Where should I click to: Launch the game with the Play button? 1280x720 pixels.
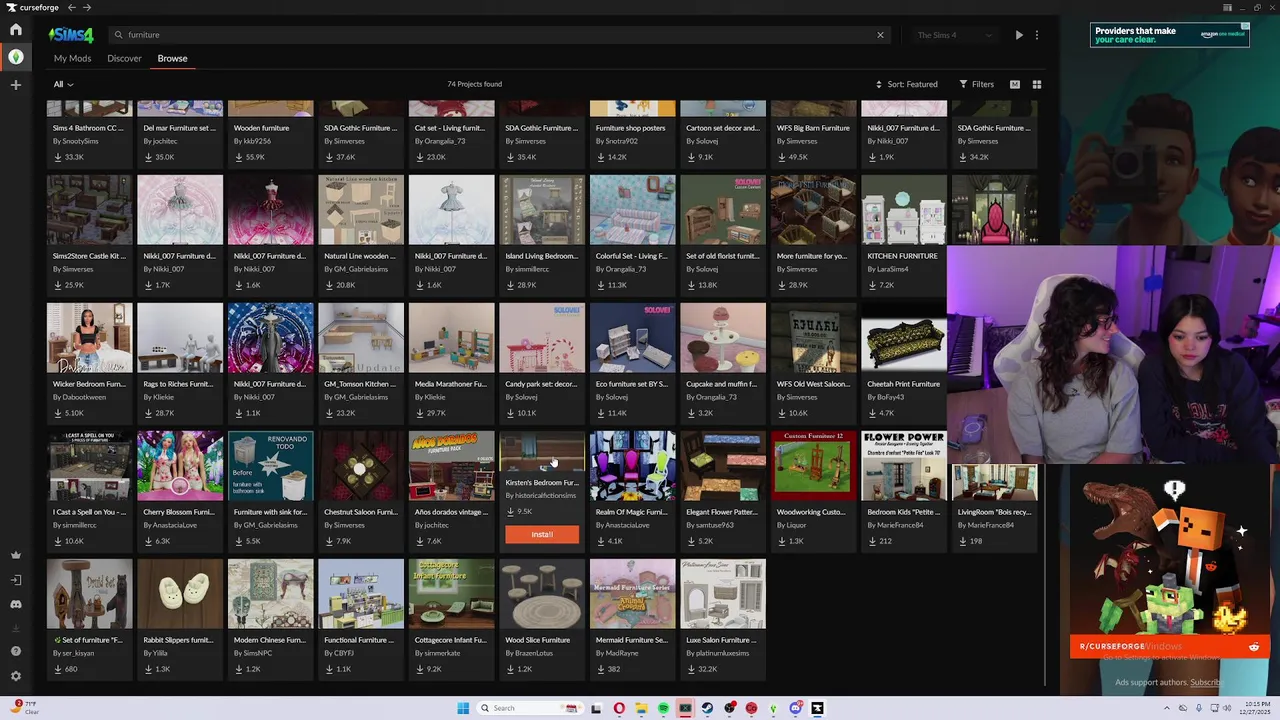(1019, 35)
